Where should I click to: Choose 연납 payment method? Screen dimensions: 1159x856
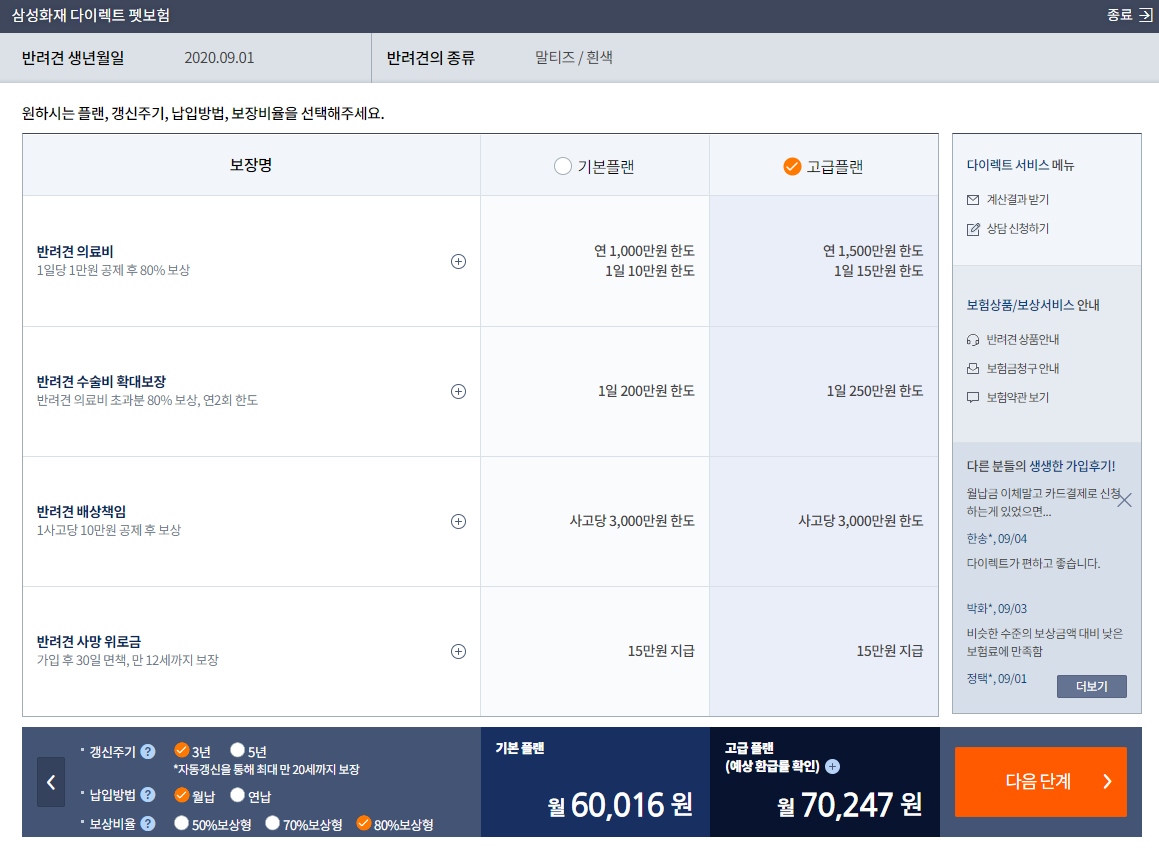pos(237,795)
